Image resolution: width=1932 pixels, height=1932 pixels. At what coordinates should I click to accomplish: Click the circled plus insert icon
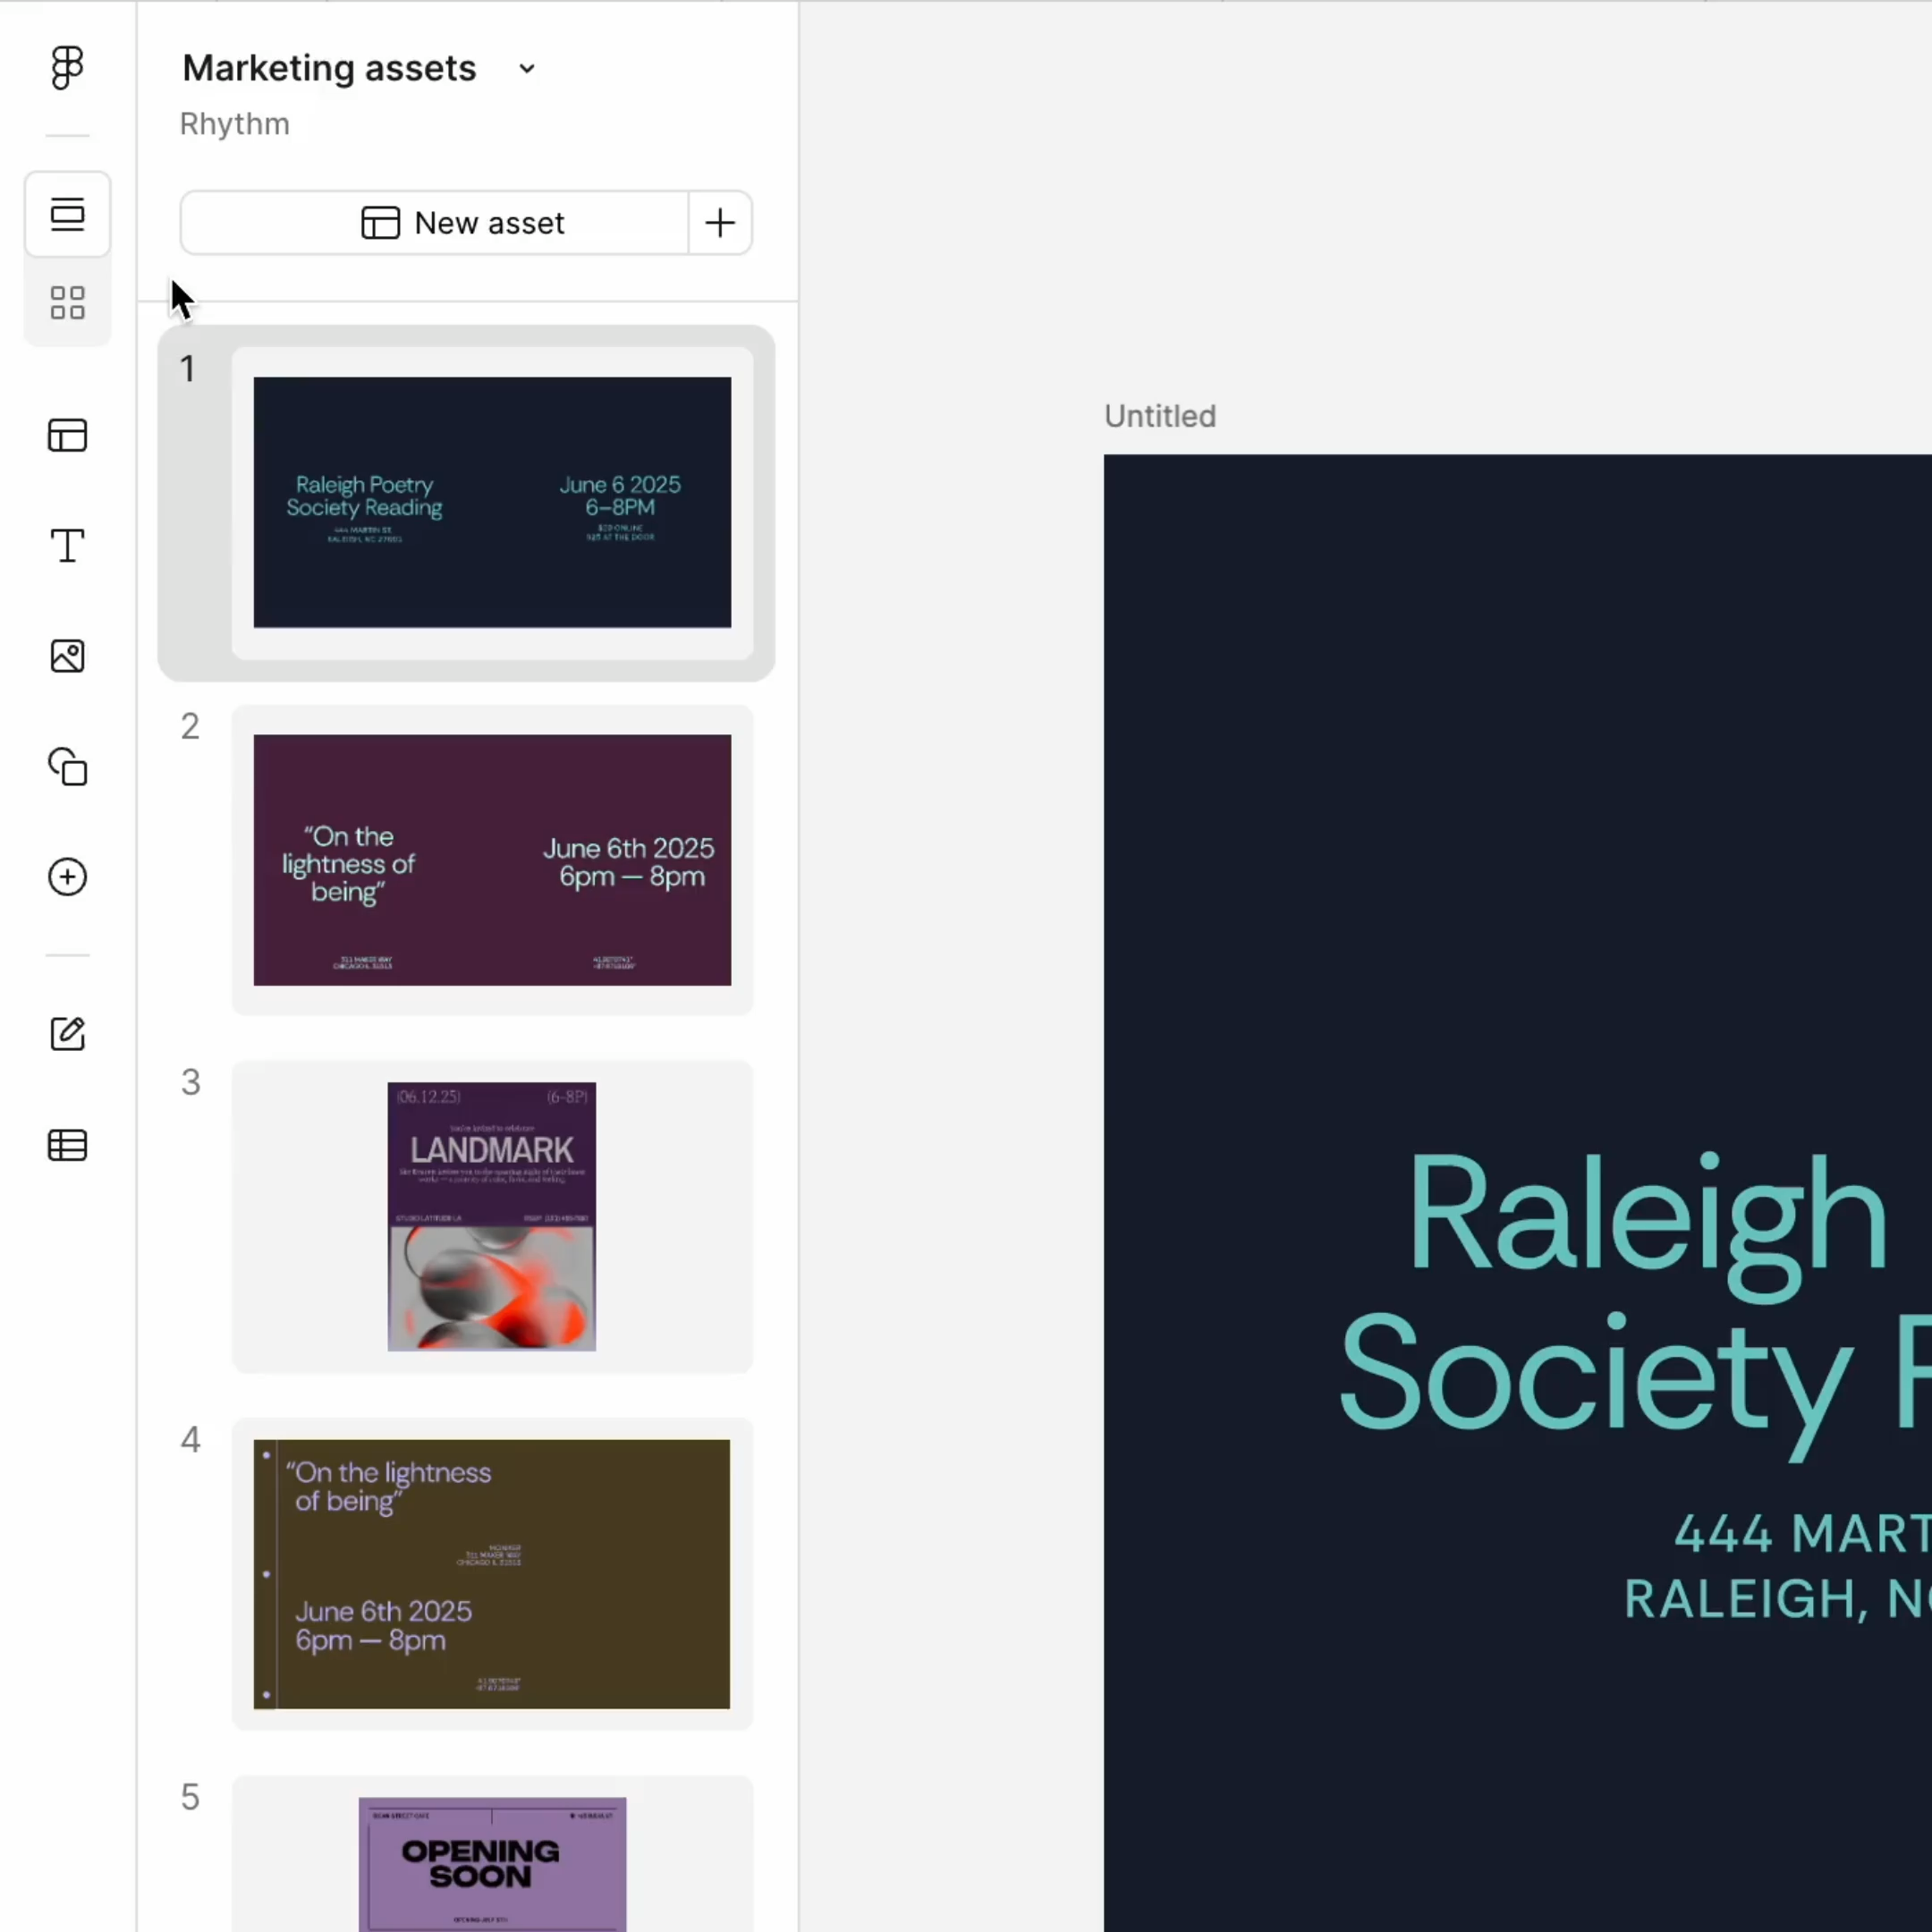coord(67,877)
